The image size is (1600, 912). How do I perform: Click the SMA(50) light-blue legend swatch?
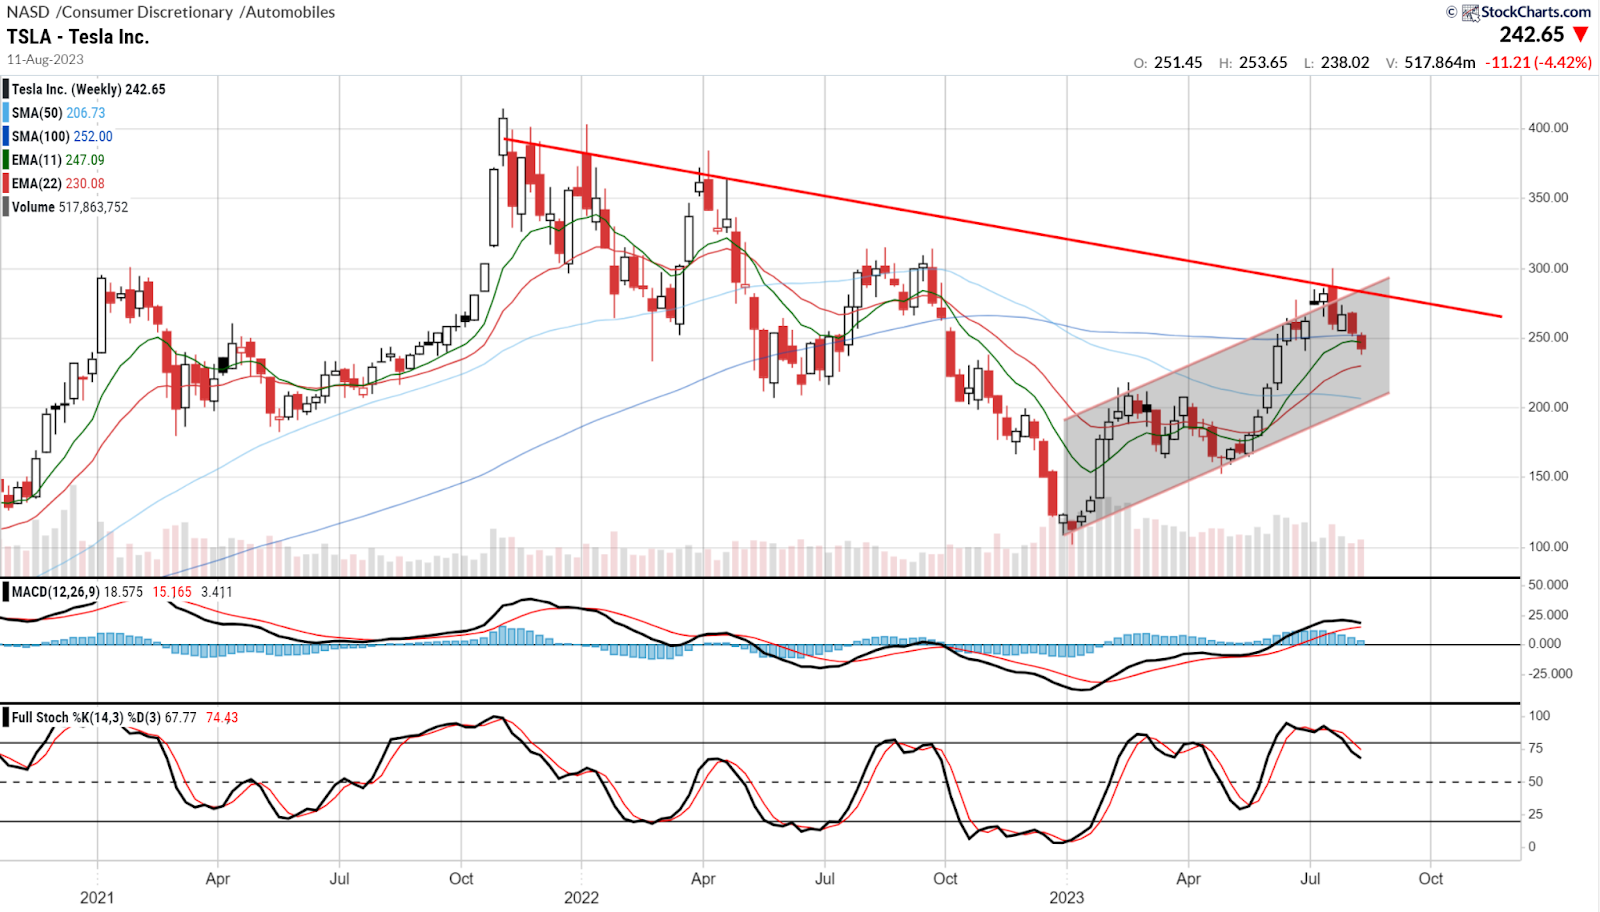click(x=5, y=113)
